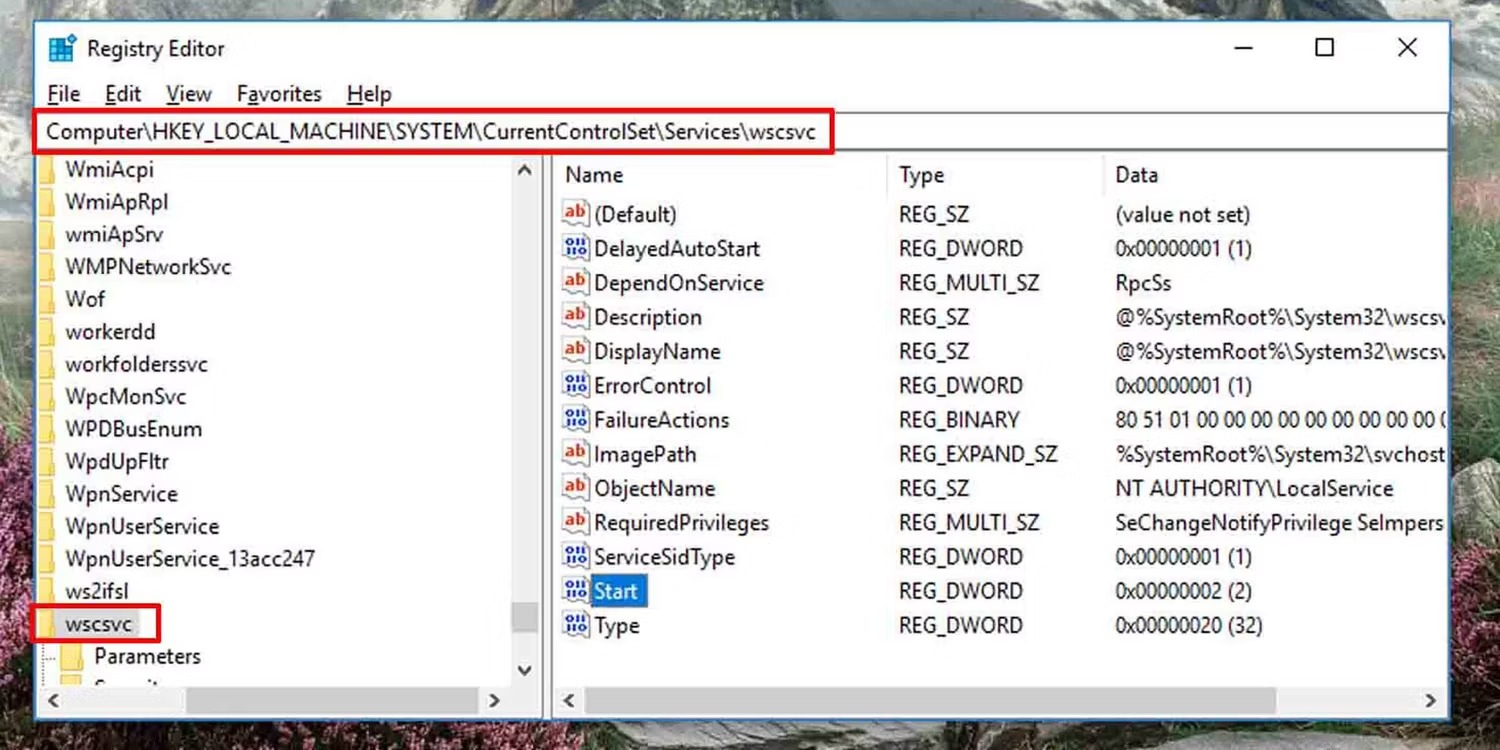Select the wscsvc key in tree

coord(98,624)
